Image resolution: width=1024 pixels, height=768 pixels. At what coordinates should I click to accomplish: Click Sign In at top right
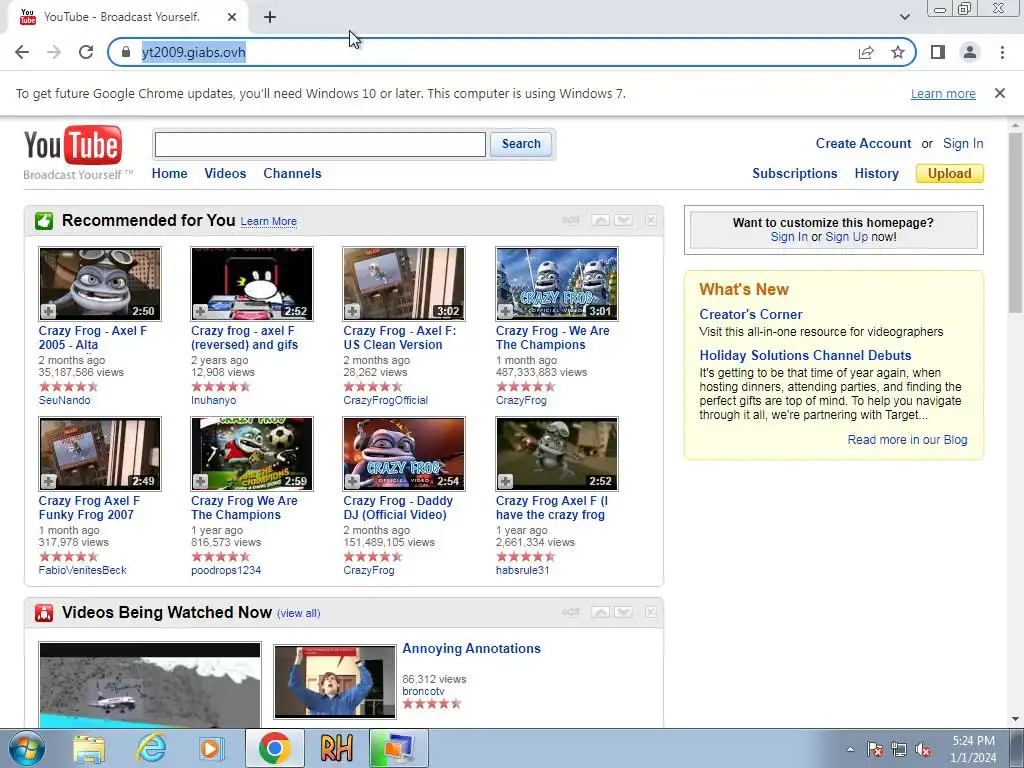[x=963, y=144]
